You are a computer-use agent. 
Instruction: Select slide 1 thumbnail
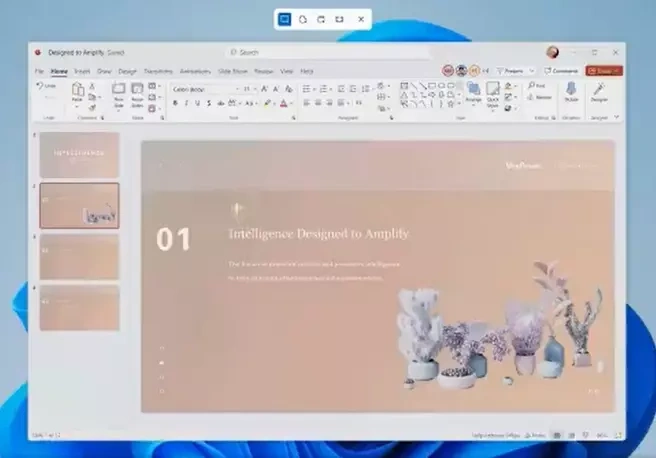click(79, 155)
